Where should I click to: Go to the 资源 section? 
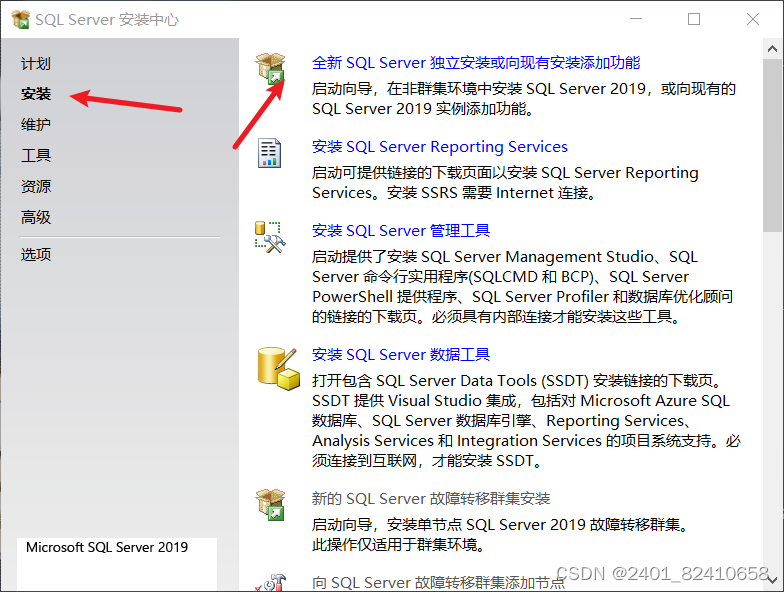(x=36, y=186)
